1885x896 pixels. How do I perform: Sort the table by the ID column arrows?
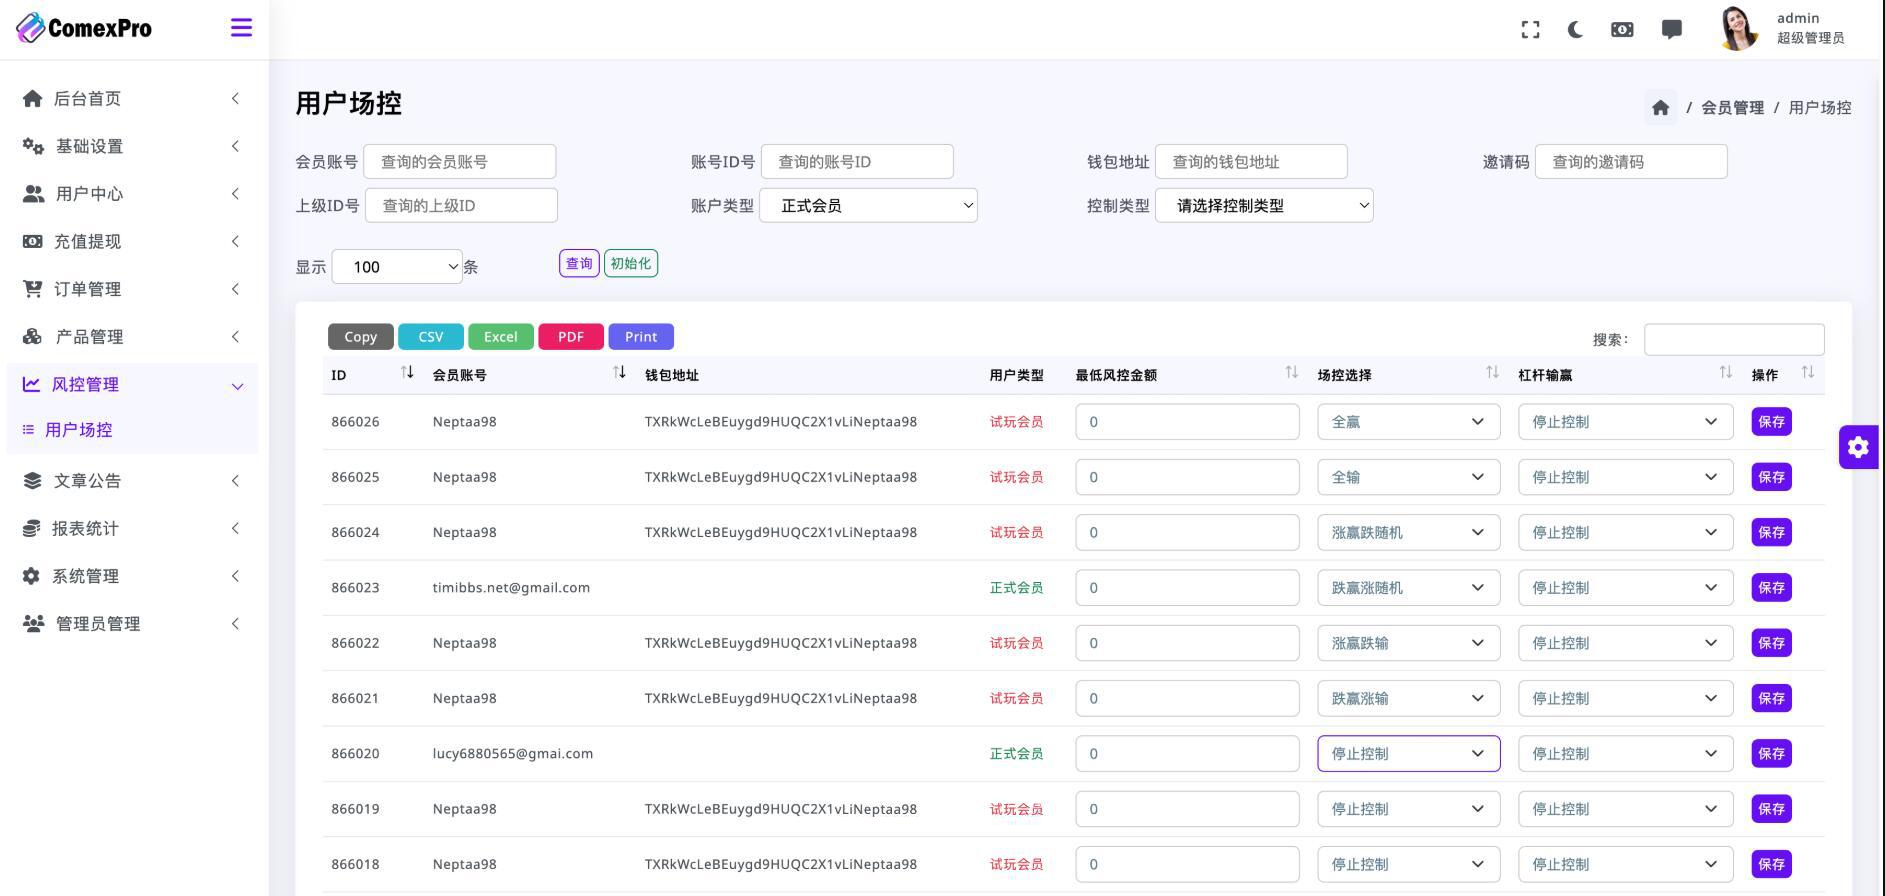pos(407,373)
